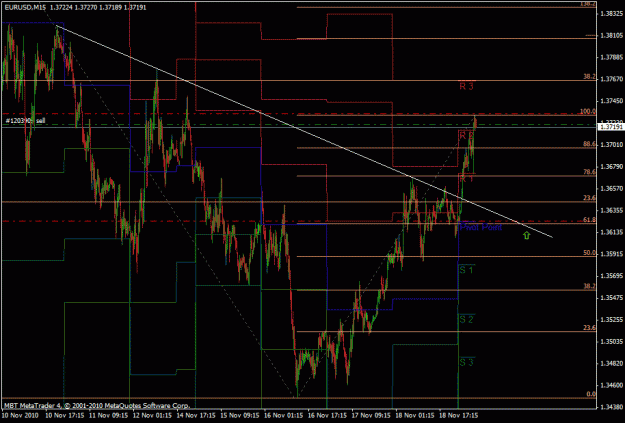
Task: Click time axis label '16 Nov 17:15'
Action: [x=326, y=415]
